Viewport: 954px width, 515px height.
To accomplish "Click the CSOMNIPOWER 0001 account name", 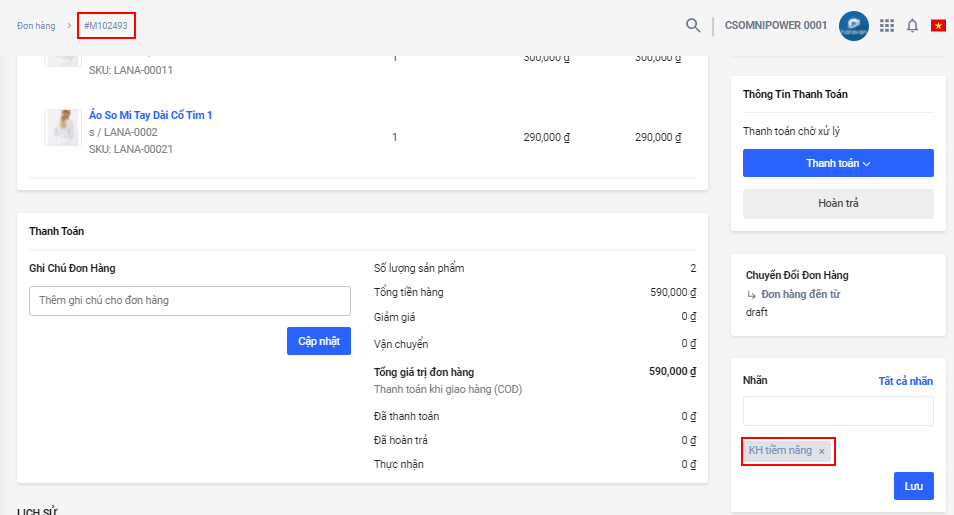I will pos(775,25).
